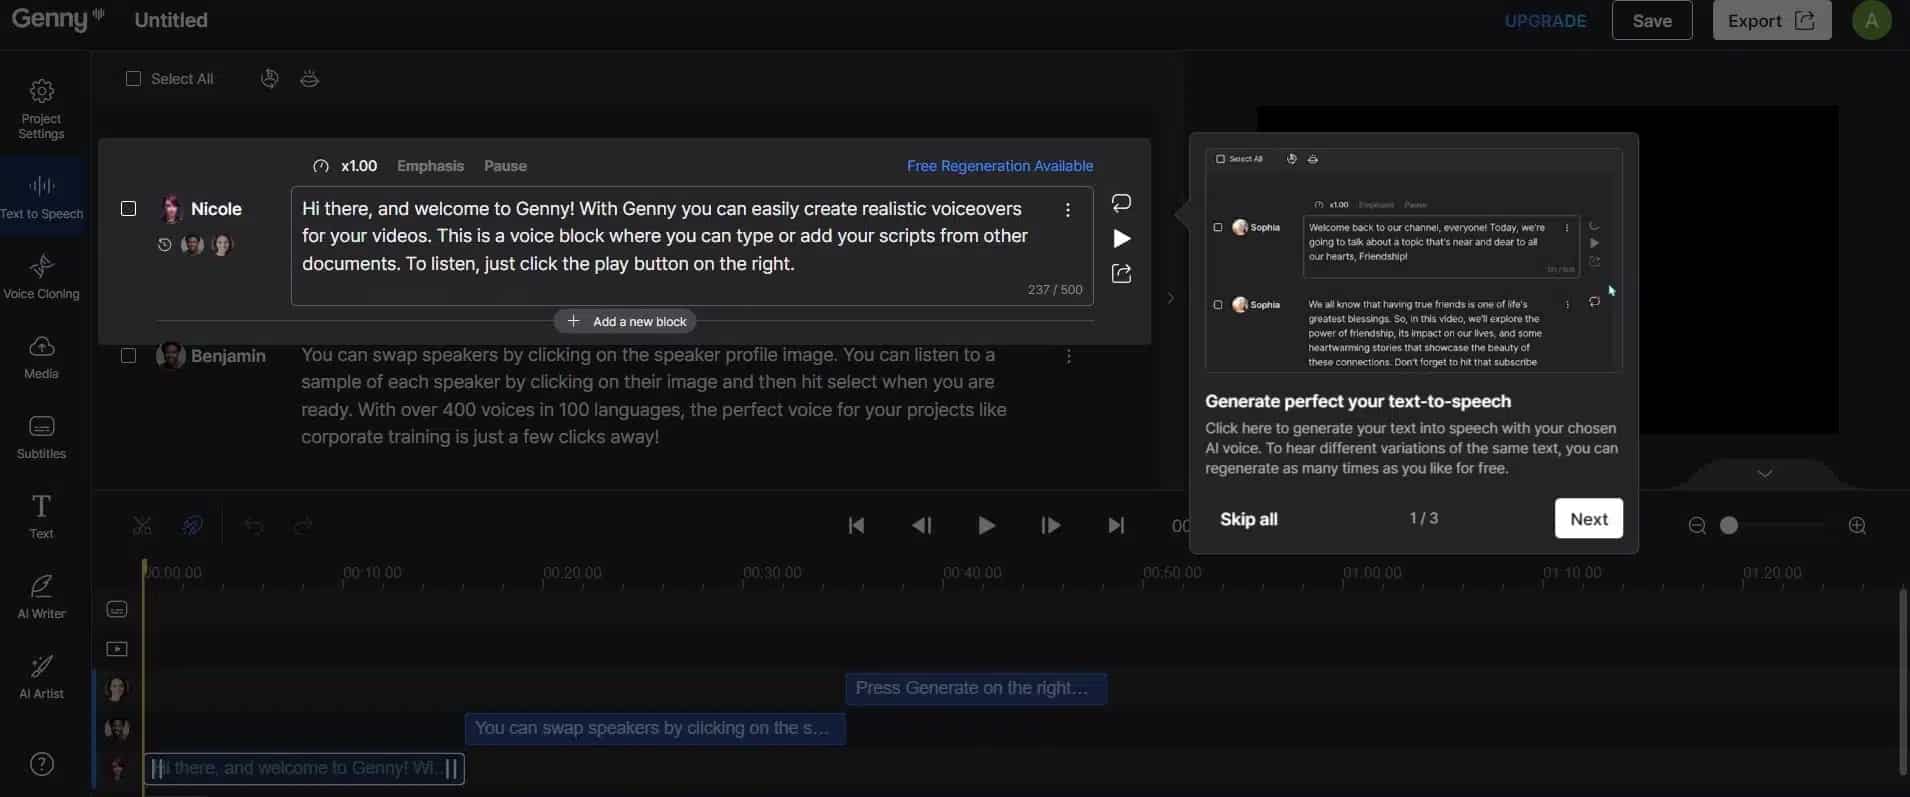The height and width of the screenshot is (797, 1910).
Task: Open Nicole block's three-dot options menu
Action: (1068, 209)
